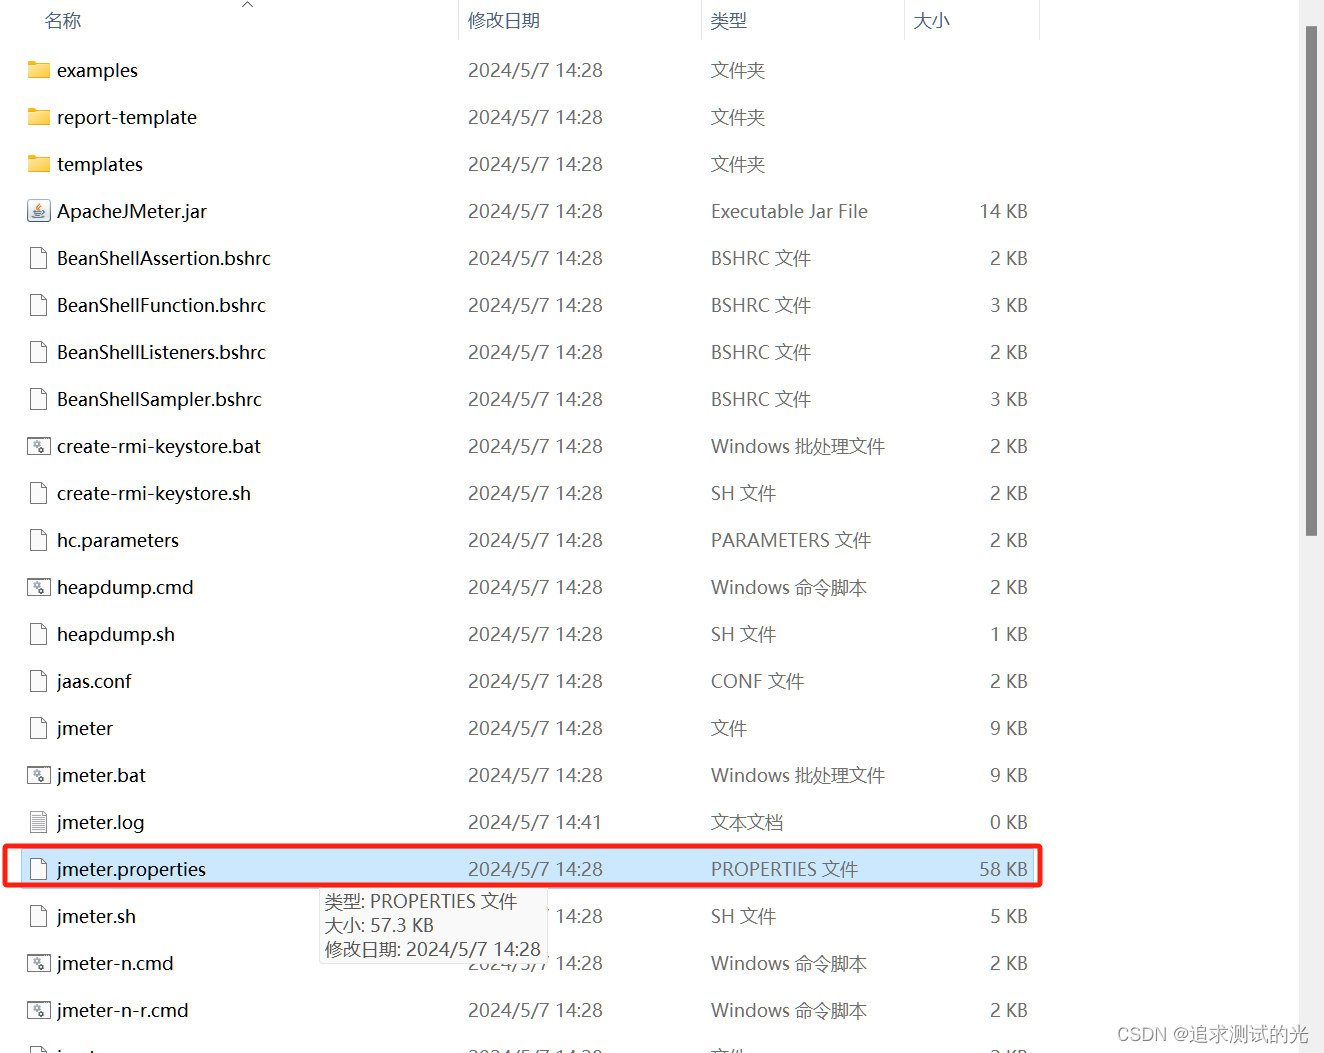Select the templates folder icon
Image resolution: width=1324 pixels, height=1053 pixels.
coord(38,164)
